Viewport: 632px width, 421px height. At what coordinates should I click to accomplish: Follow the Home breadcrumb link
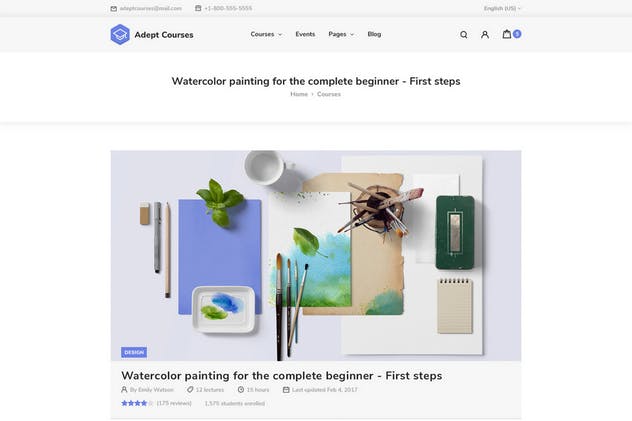click(x=299, y=94)
